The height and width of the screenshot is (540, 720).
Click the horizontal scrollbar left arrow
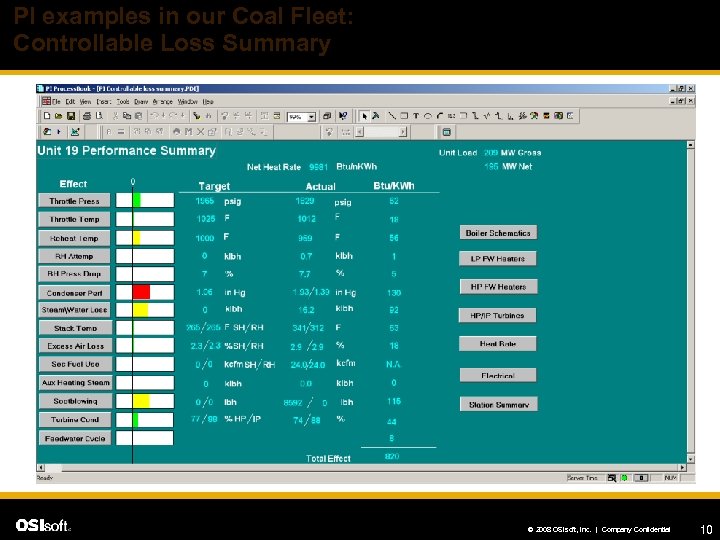coord(40,467)
